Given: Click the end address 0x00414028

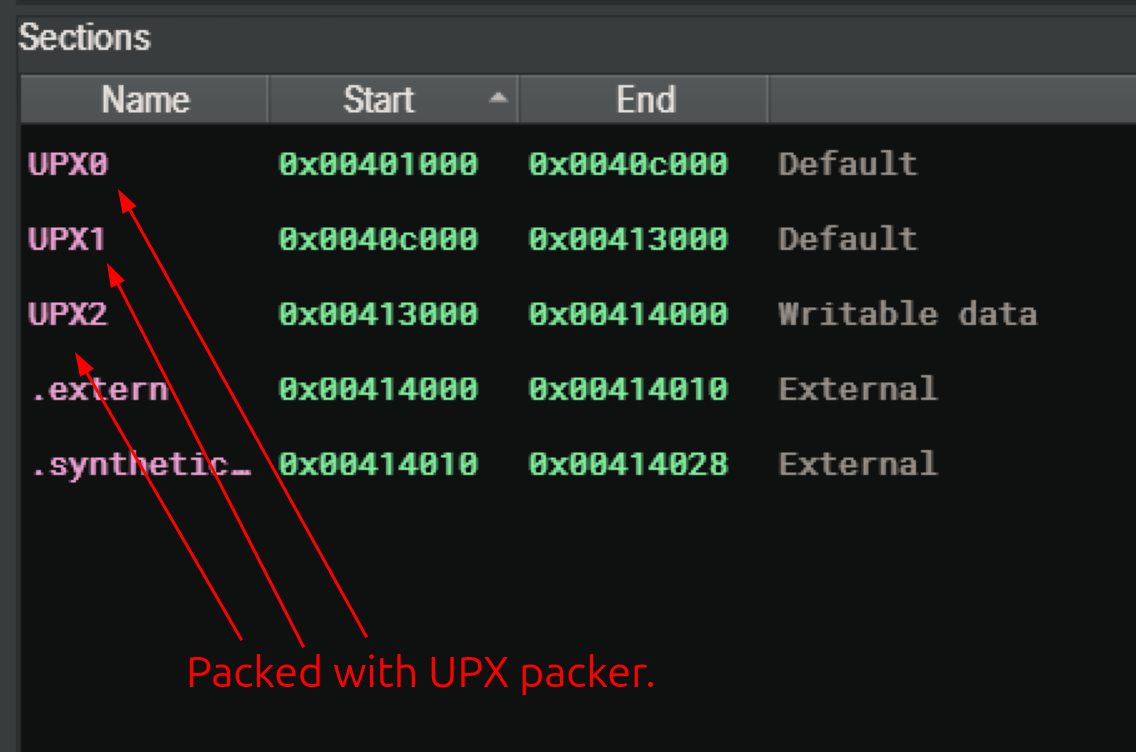Looking at the screenshot, I should click(x=628, y=464).
